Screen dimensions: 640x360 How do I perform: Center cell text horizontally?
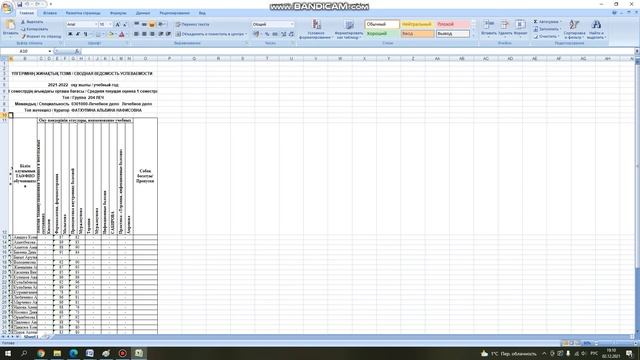pos(144,34)
